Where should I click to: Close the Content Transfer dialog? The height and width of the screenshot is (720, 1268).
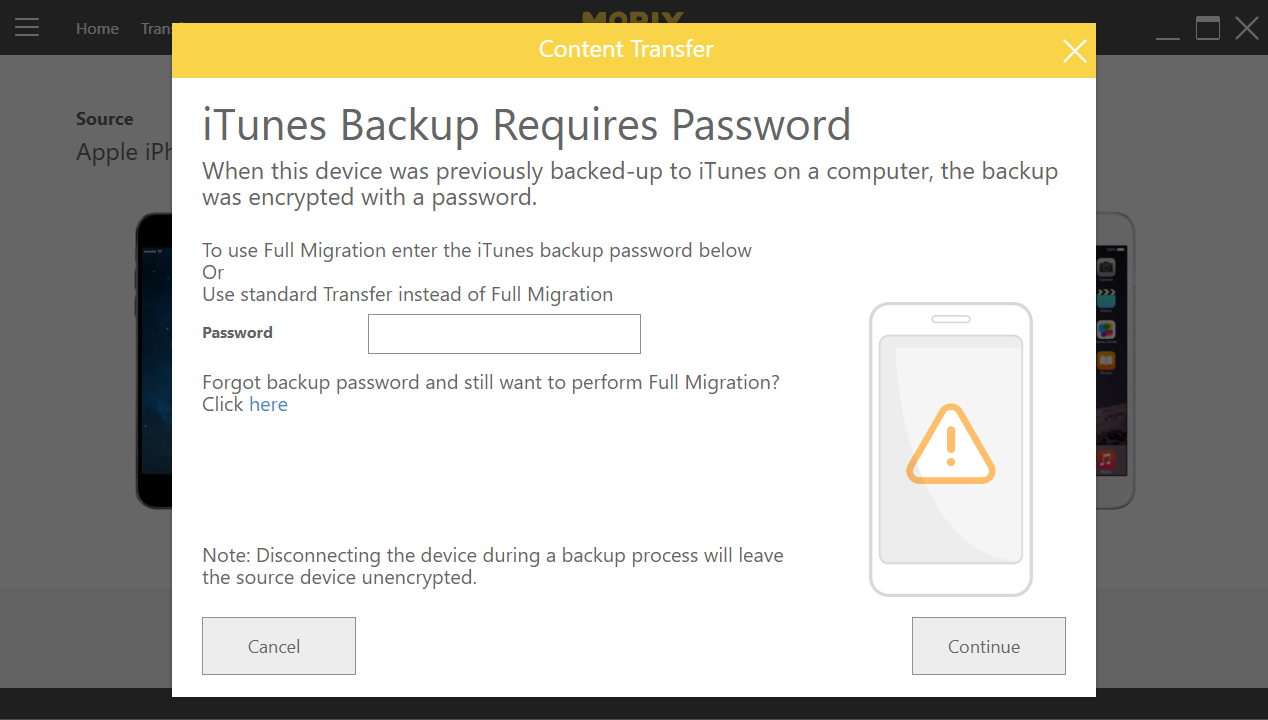[1074, 51]
